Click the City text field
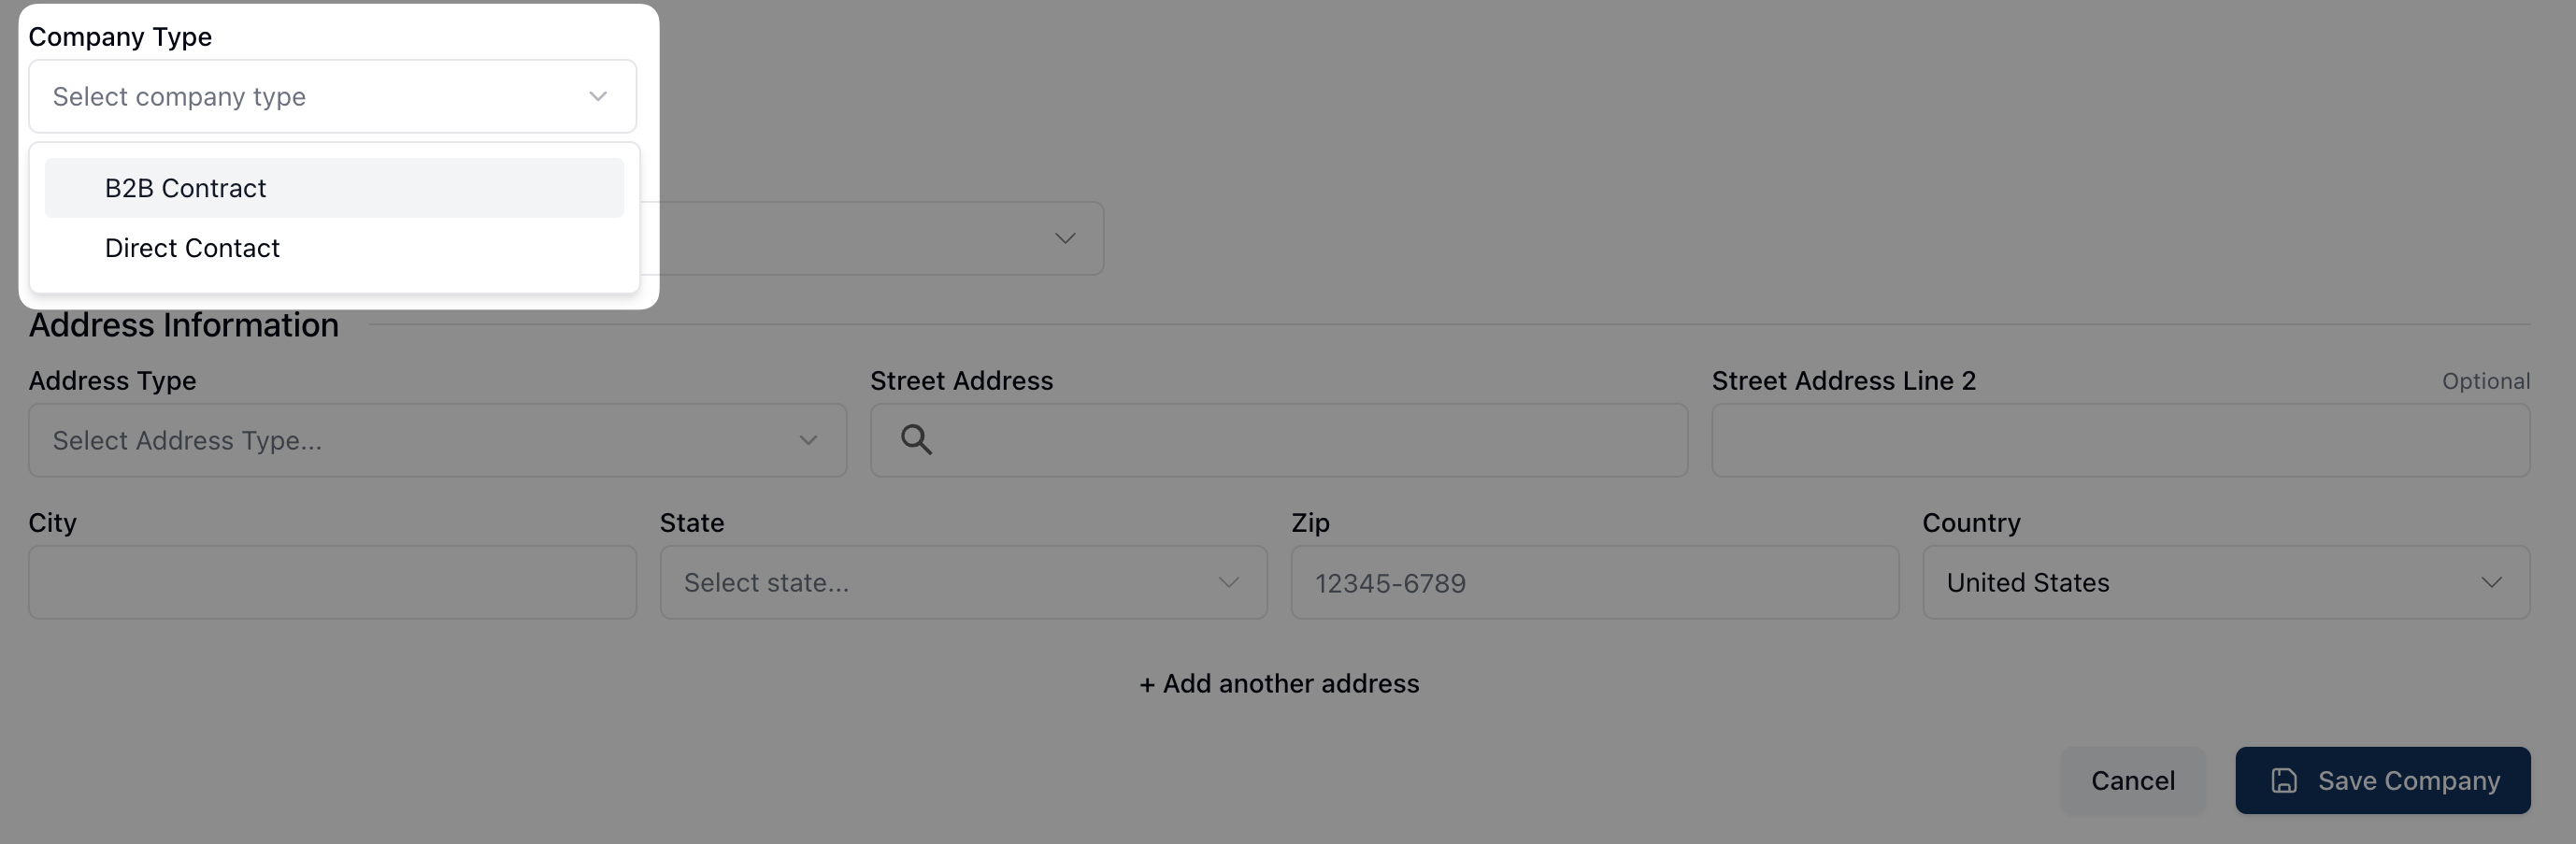Viewport: 2576px width, 844px height. (x=332, y=583)
